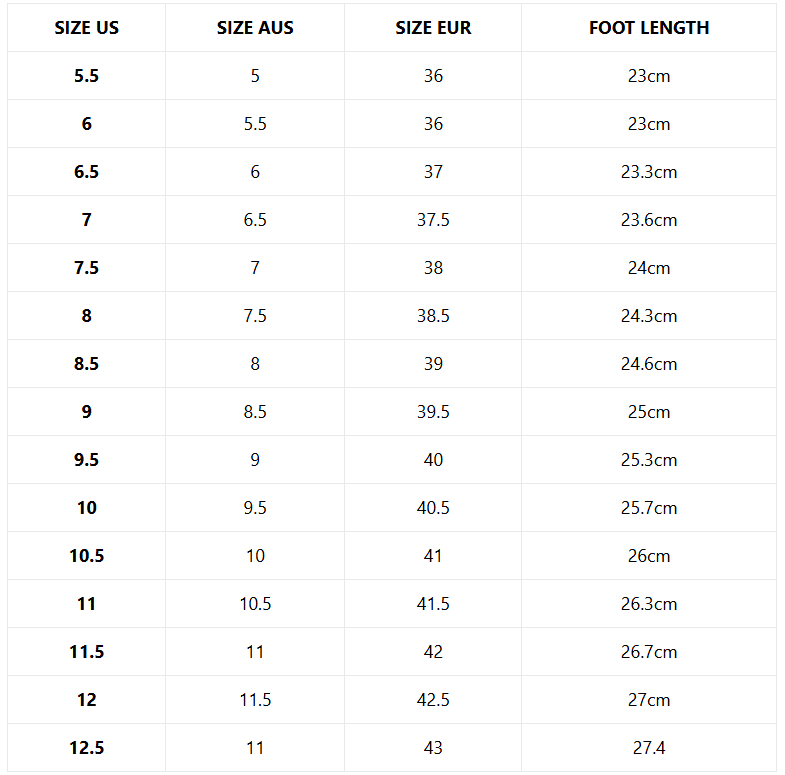The image size is (785, 775).
Task: Click the EUR size 38.5 value
Action: click(x=433, y=316)
